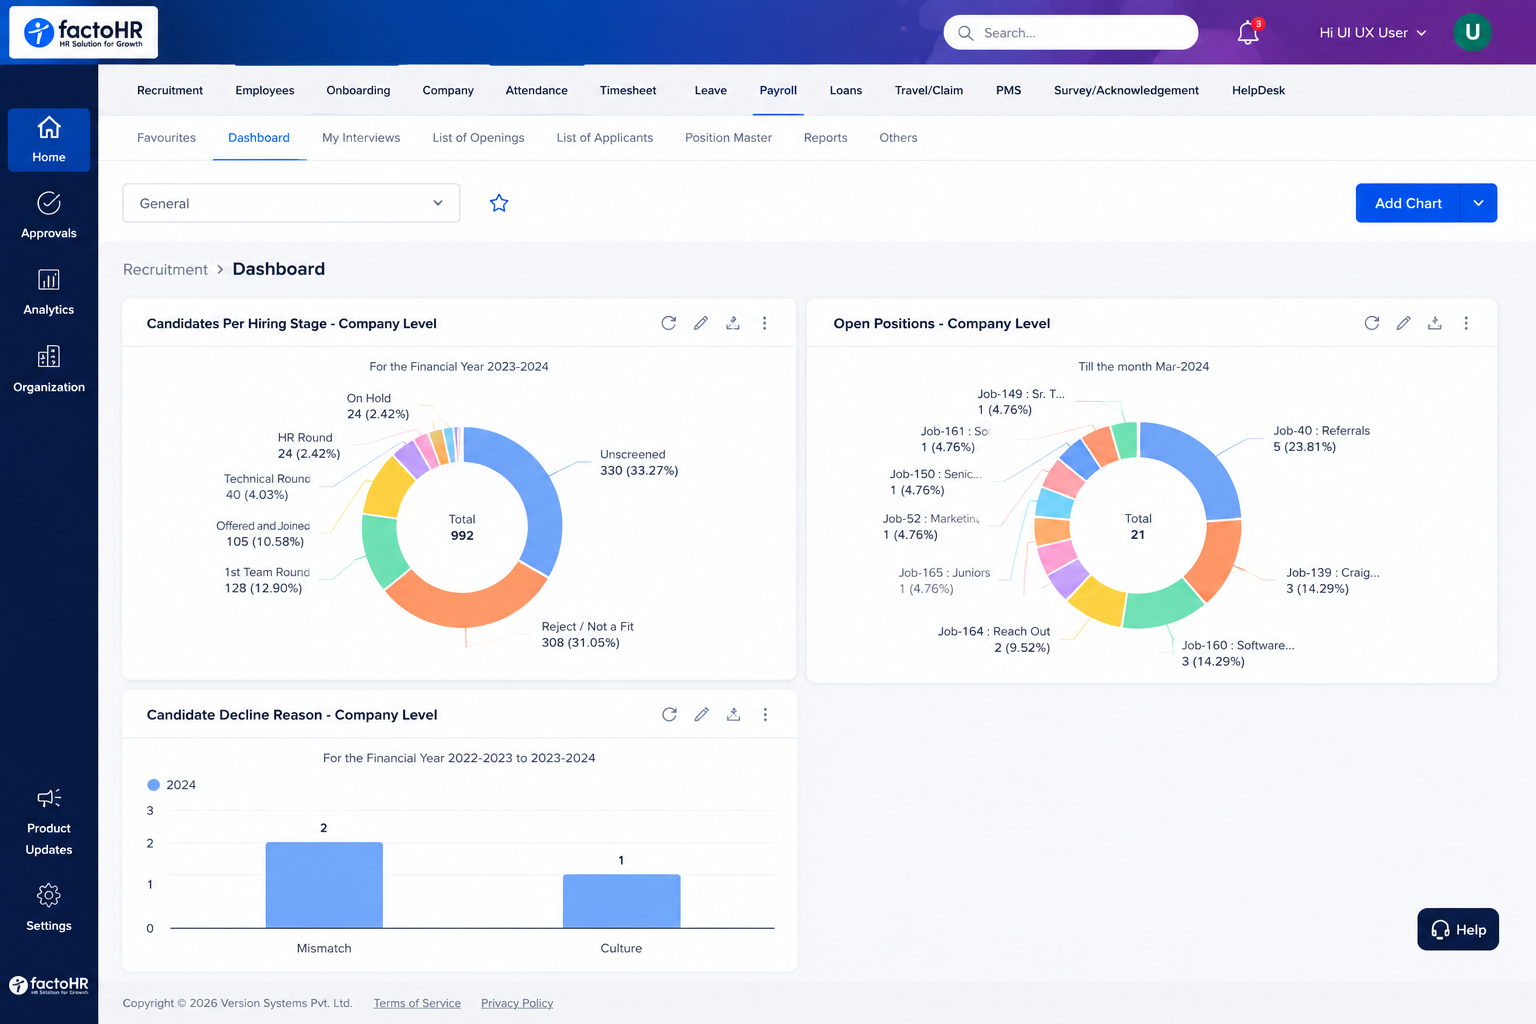Open the Analytics sidebar section
Viewport: 1536px width, 1024px height.
pyautogui.click(x=49, y=292)
